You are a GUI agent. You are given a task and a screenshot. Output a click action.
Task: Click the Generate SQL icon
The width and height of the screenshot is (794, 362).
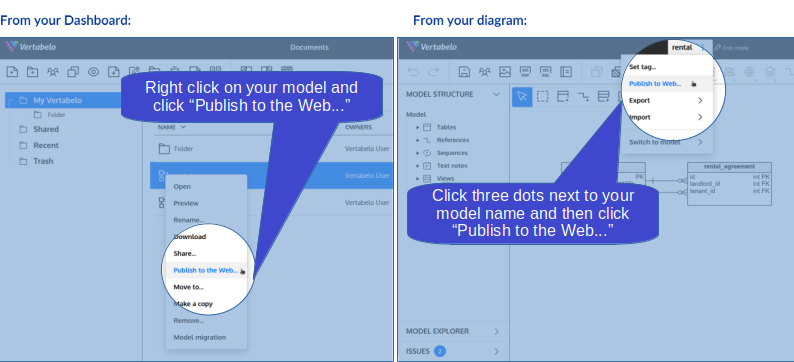545,71
